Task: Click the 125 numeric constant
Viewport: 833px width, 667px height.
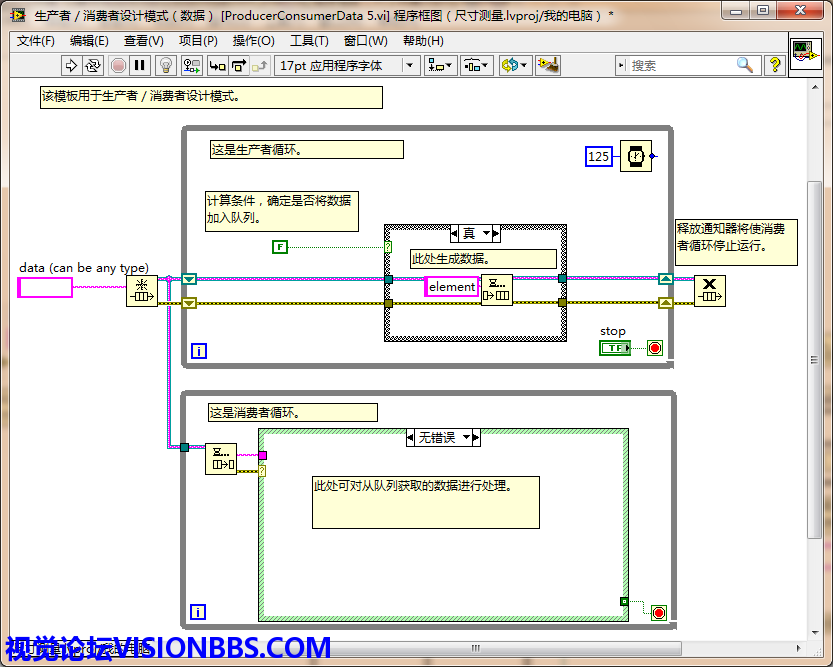Action: [x=598, y=156]
